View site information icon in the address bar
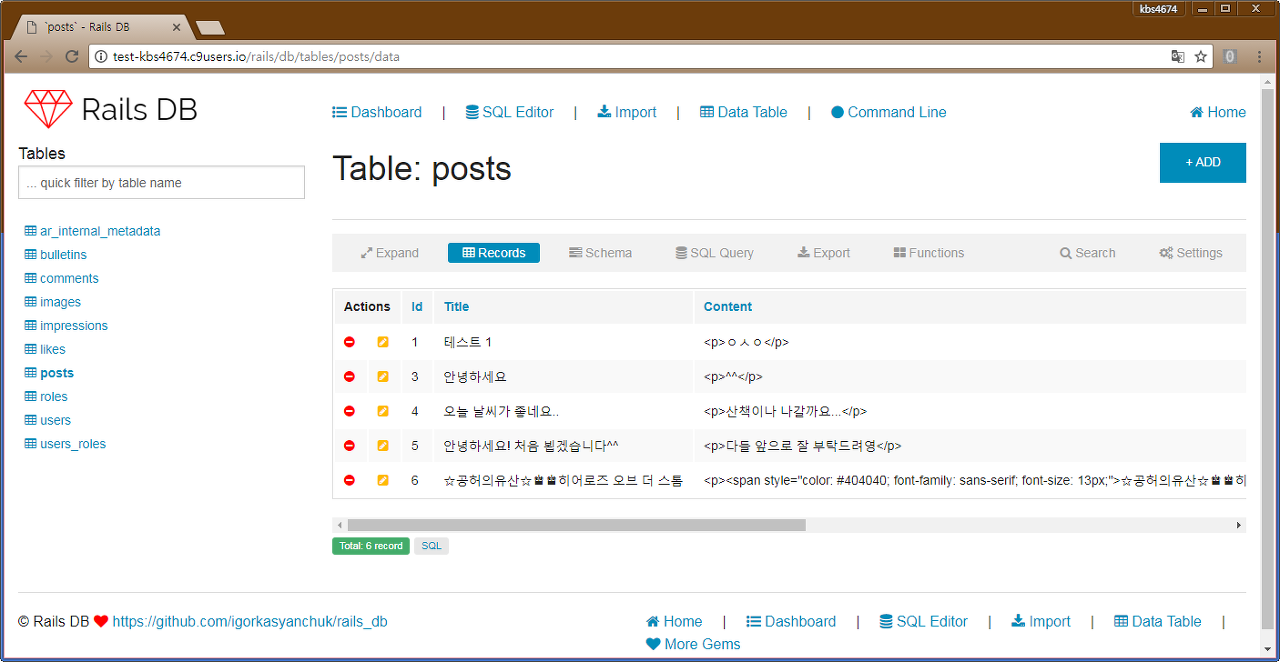 [101, 56]
